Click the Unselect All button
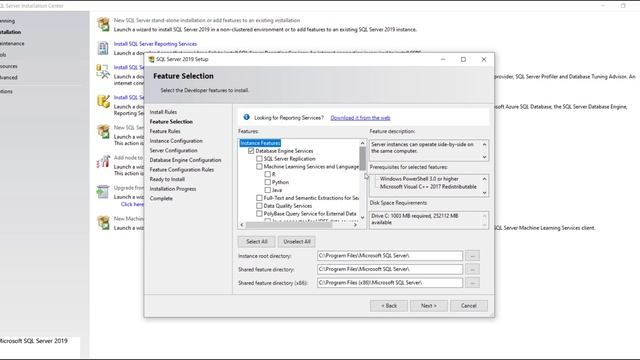Image resolution: width=640 pixels, height=360 pixels. [x=297, y=242]
